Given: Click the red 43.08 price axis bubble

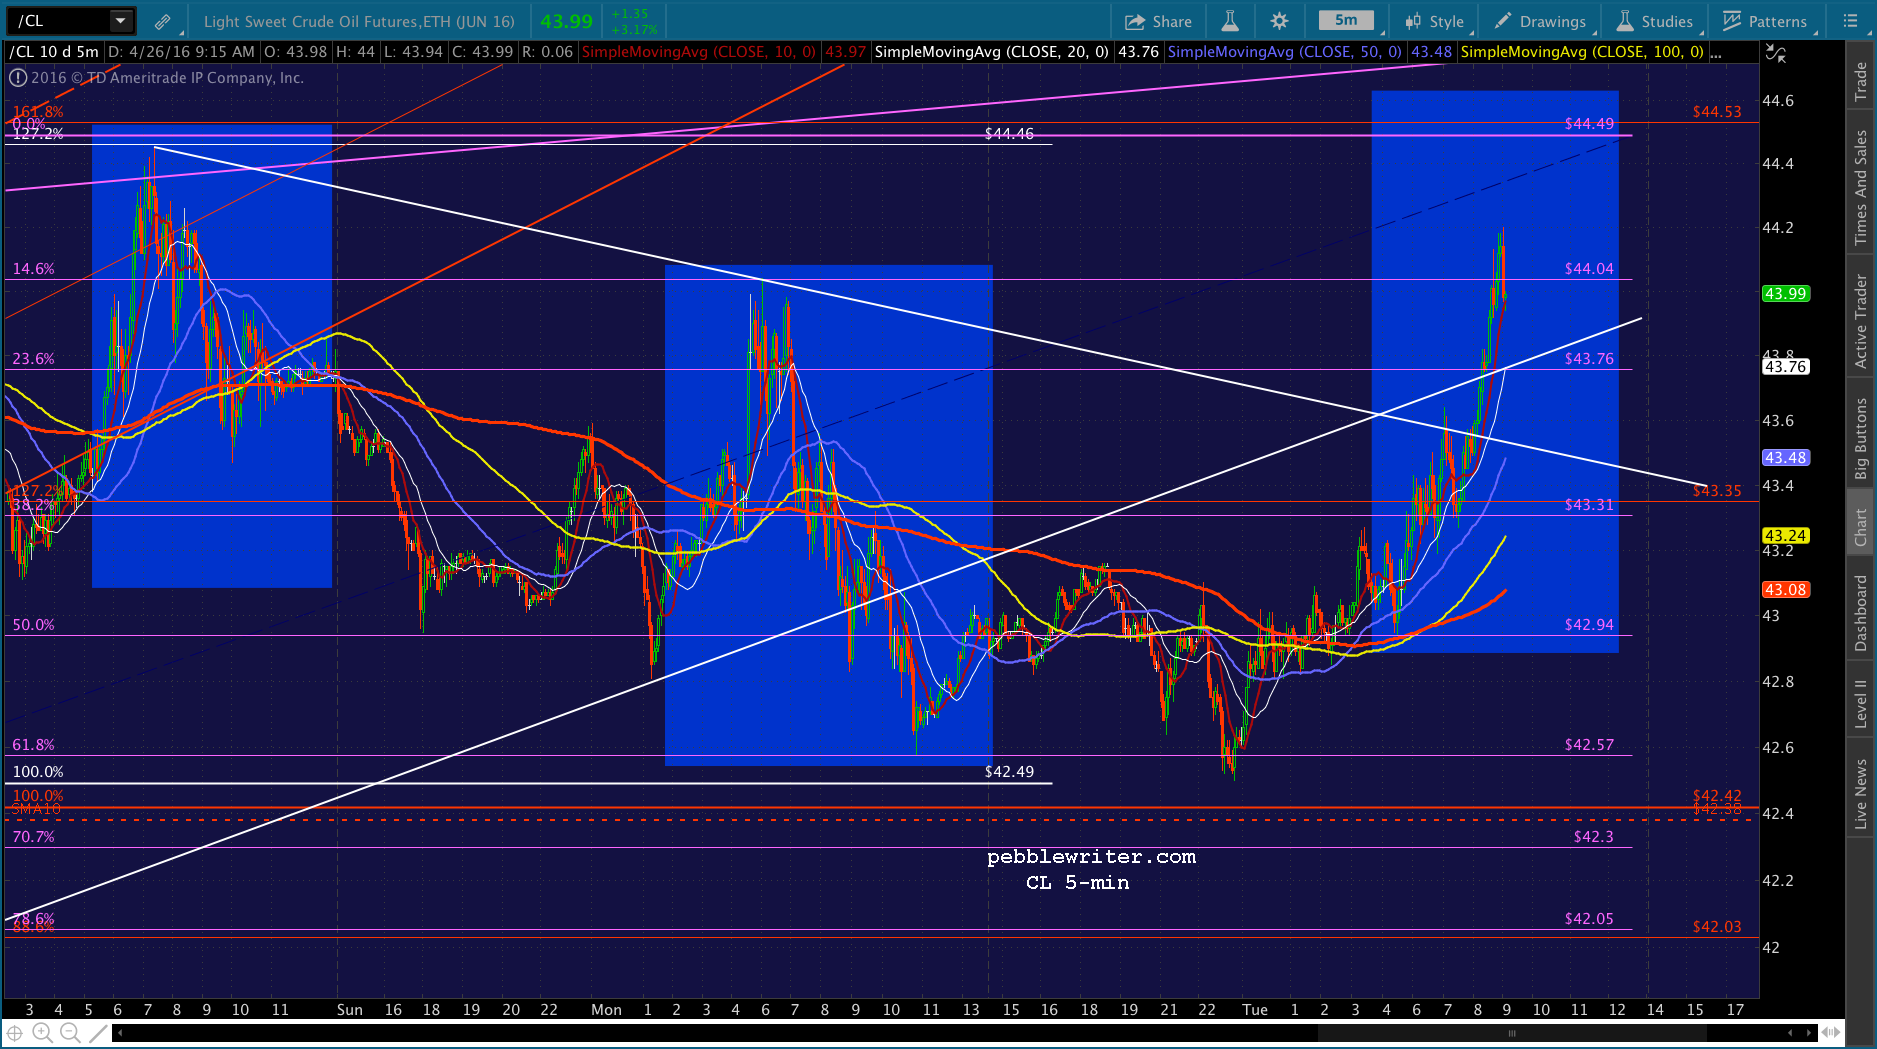Looking at the screenshot, I should (x=1786, y=590).
